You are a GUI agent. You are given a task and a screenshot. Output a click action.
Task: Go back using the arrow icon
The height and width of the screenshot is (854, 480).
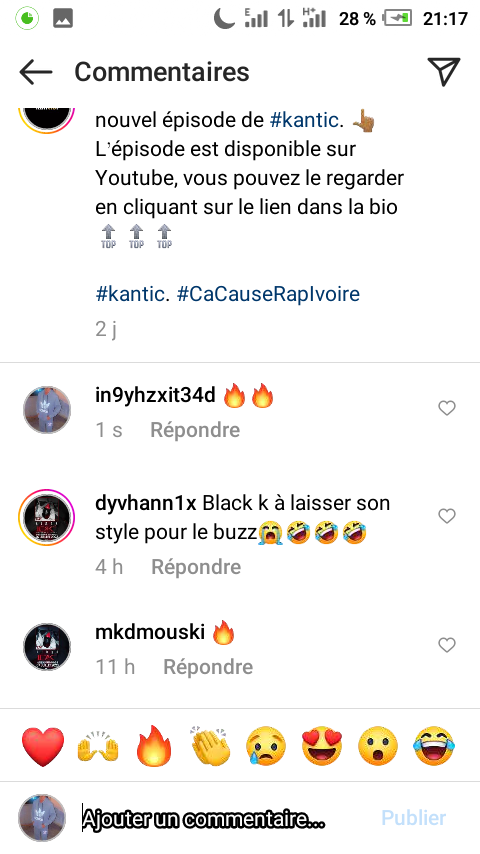pyautogui.click(x=36, y=72)
